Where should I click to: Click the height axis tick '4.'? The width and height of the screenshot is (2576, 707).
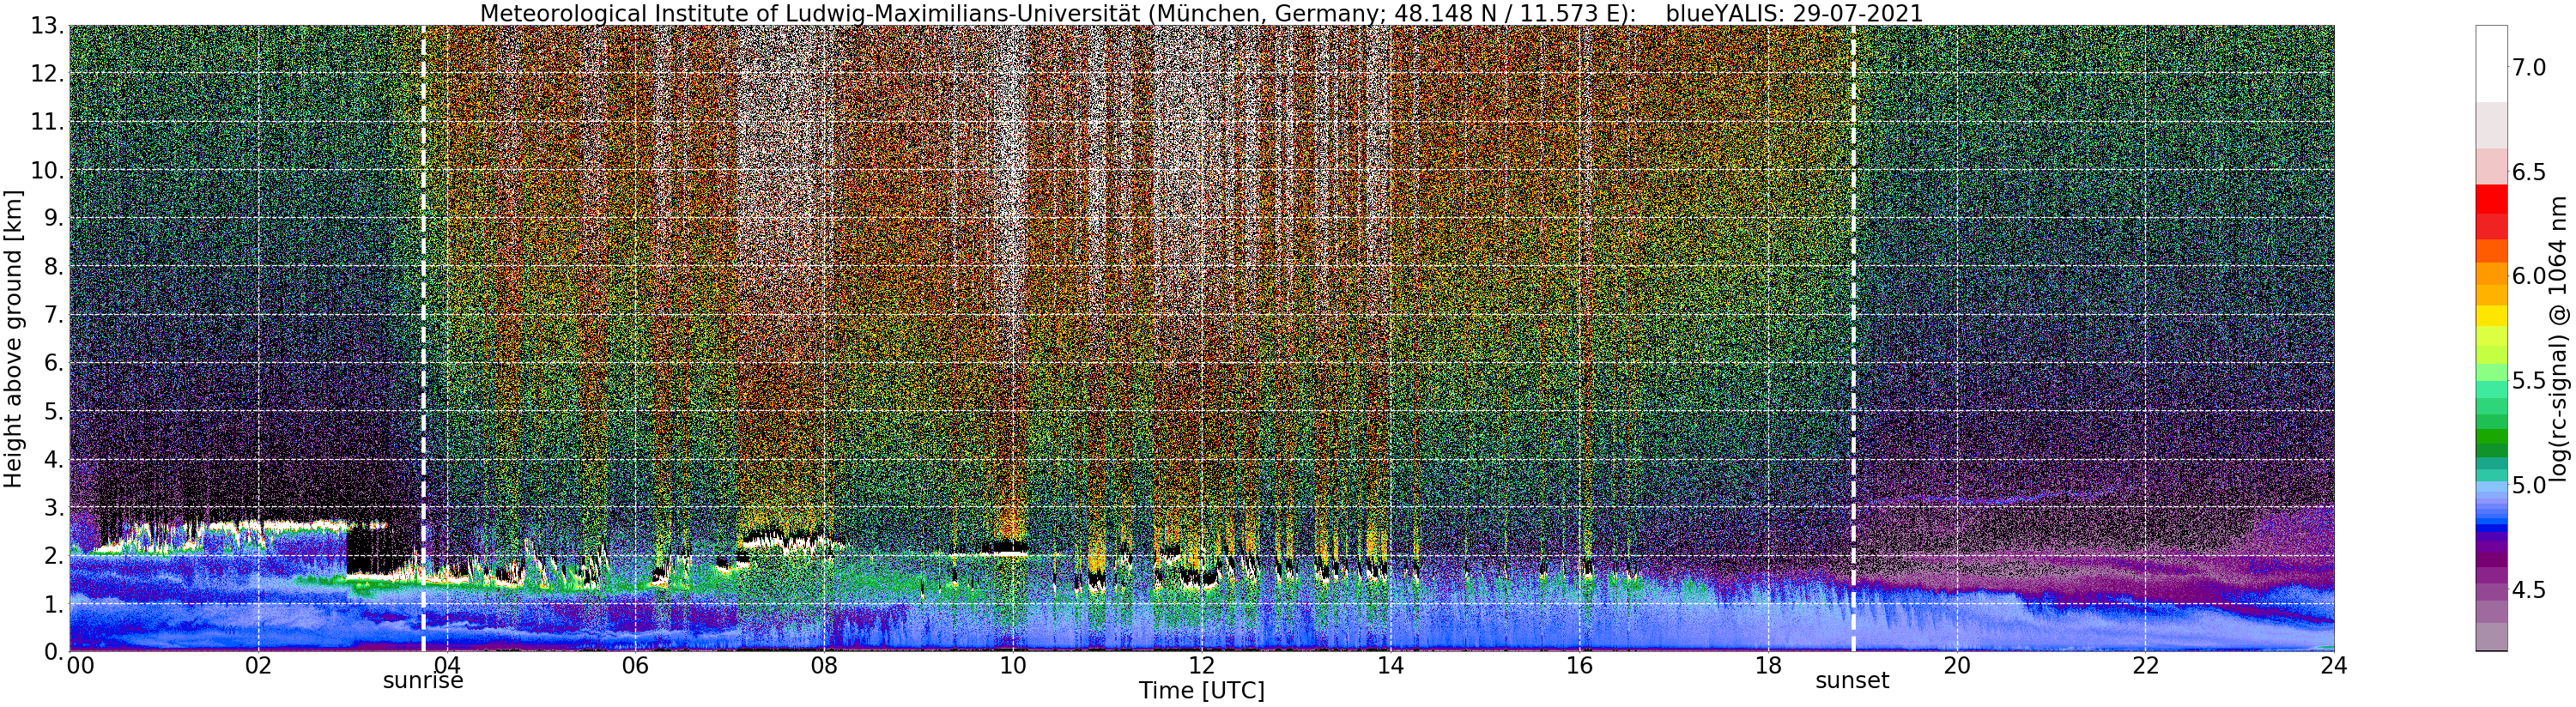pyautogui.click(x=53, y=459)
